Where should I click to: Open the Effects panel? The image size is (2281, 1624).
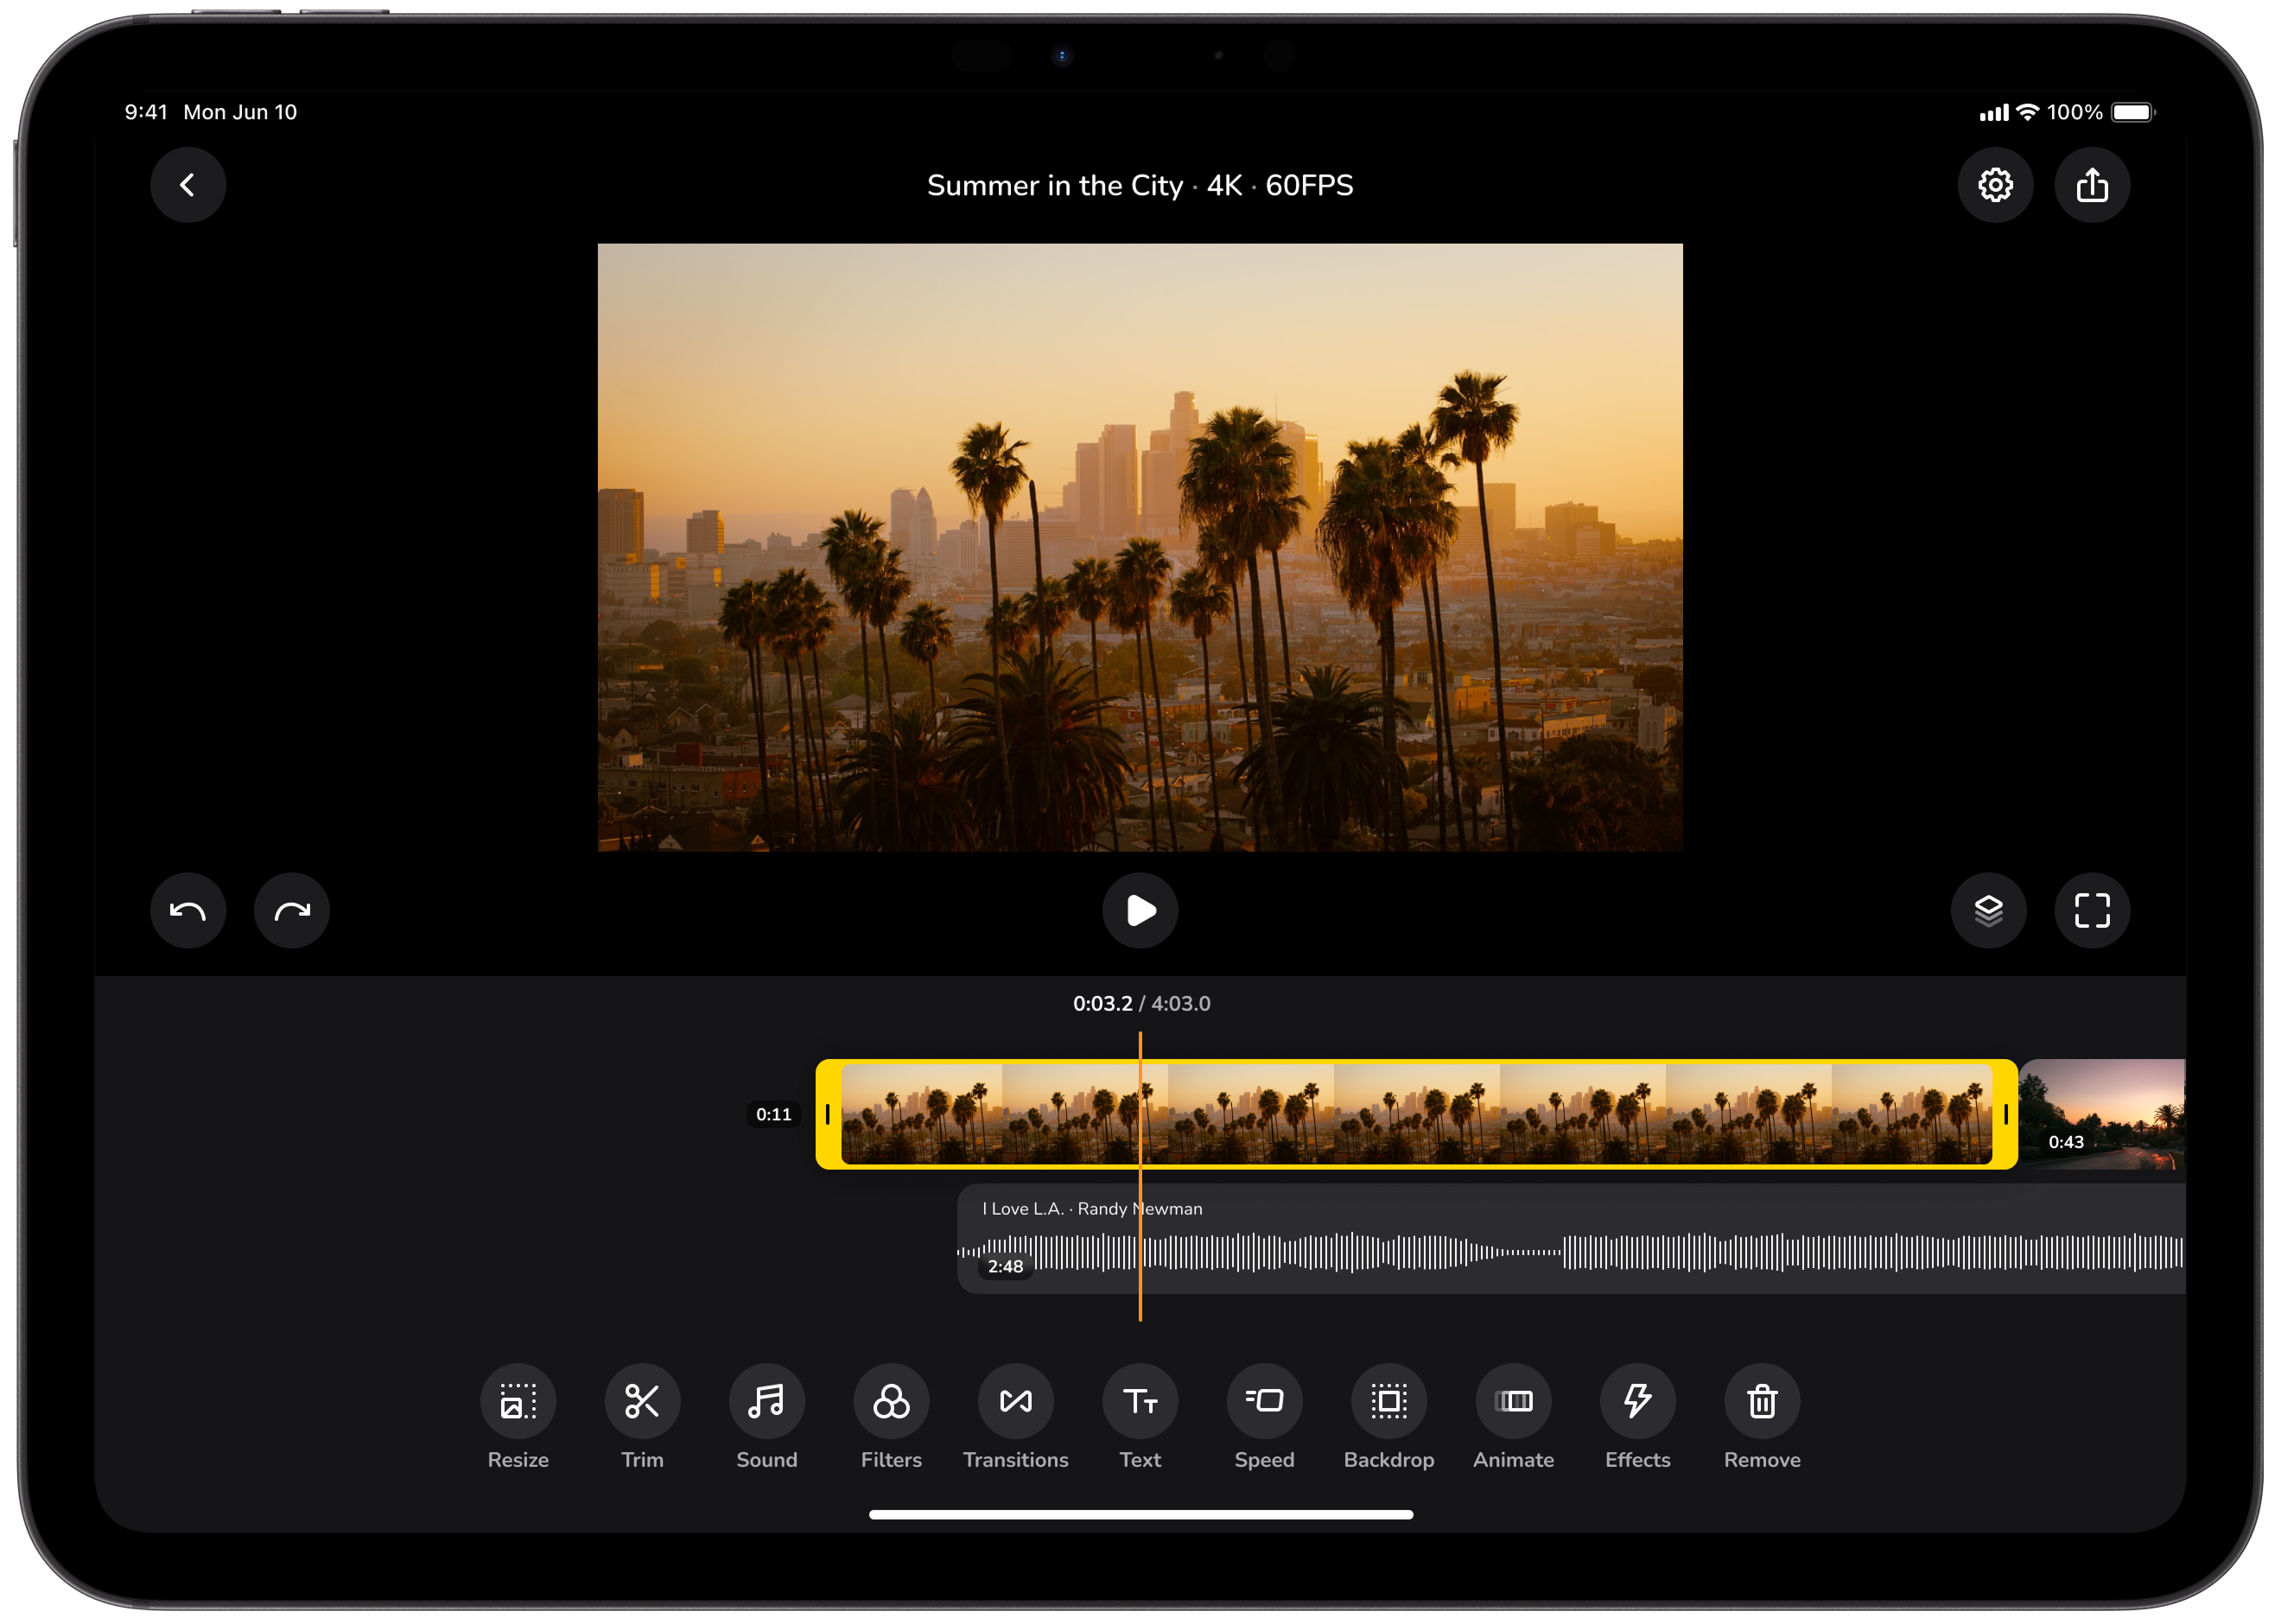(1637, 1401)
